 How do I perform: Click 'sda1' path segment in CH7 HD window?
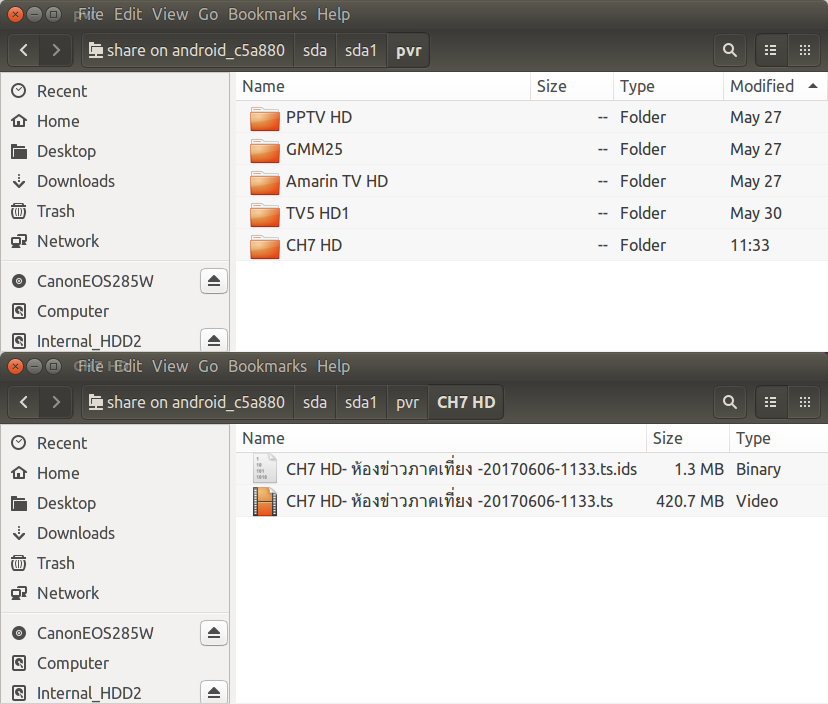(361, 402)
